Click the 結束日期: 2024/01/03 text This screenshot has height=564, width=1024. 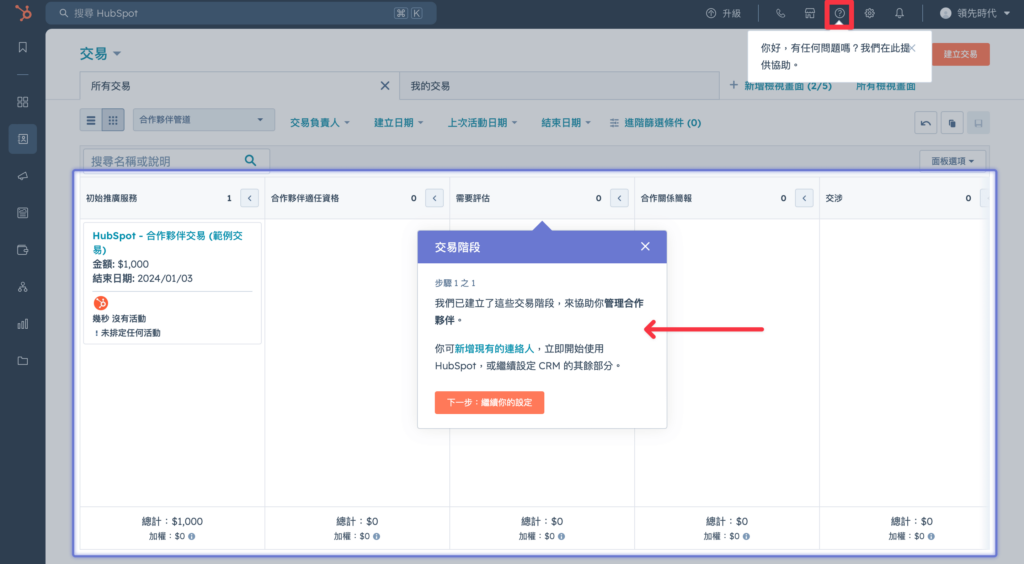142,279
